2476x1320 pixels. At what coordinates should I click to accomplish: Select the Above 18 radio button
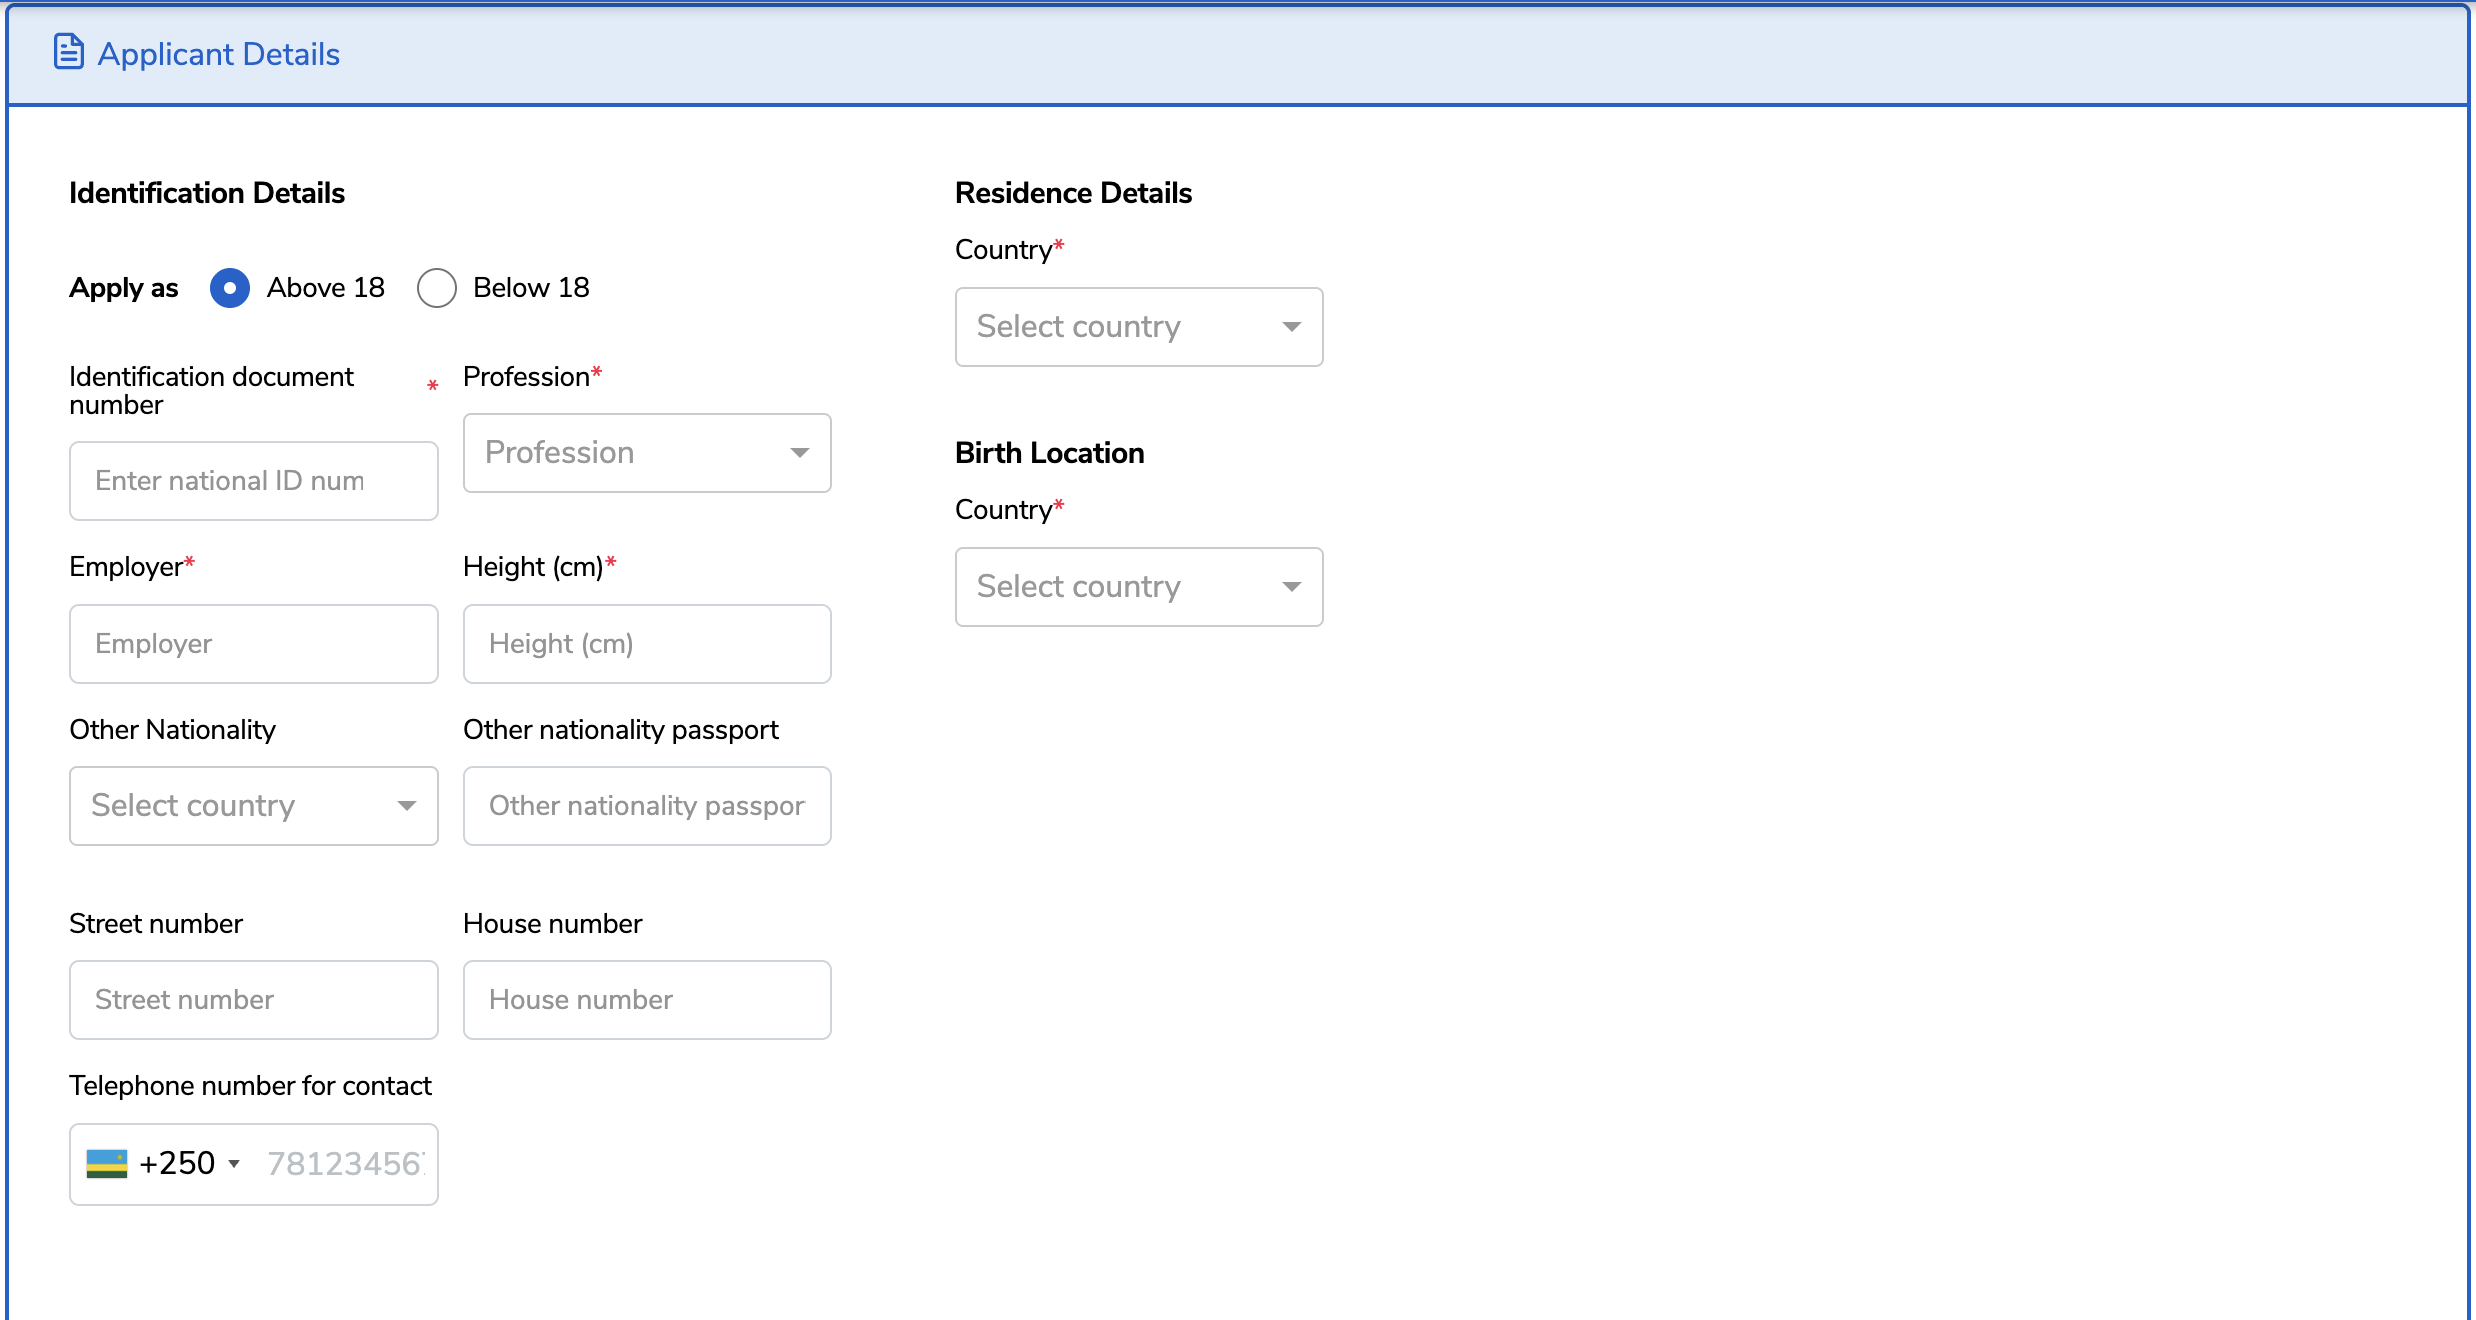tap(230, 288)
